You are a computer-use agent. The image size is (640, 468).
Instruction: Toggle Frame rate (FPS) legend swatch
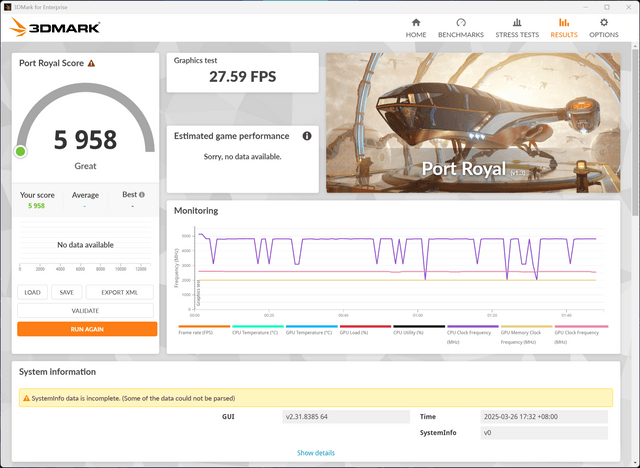(204, 326)
